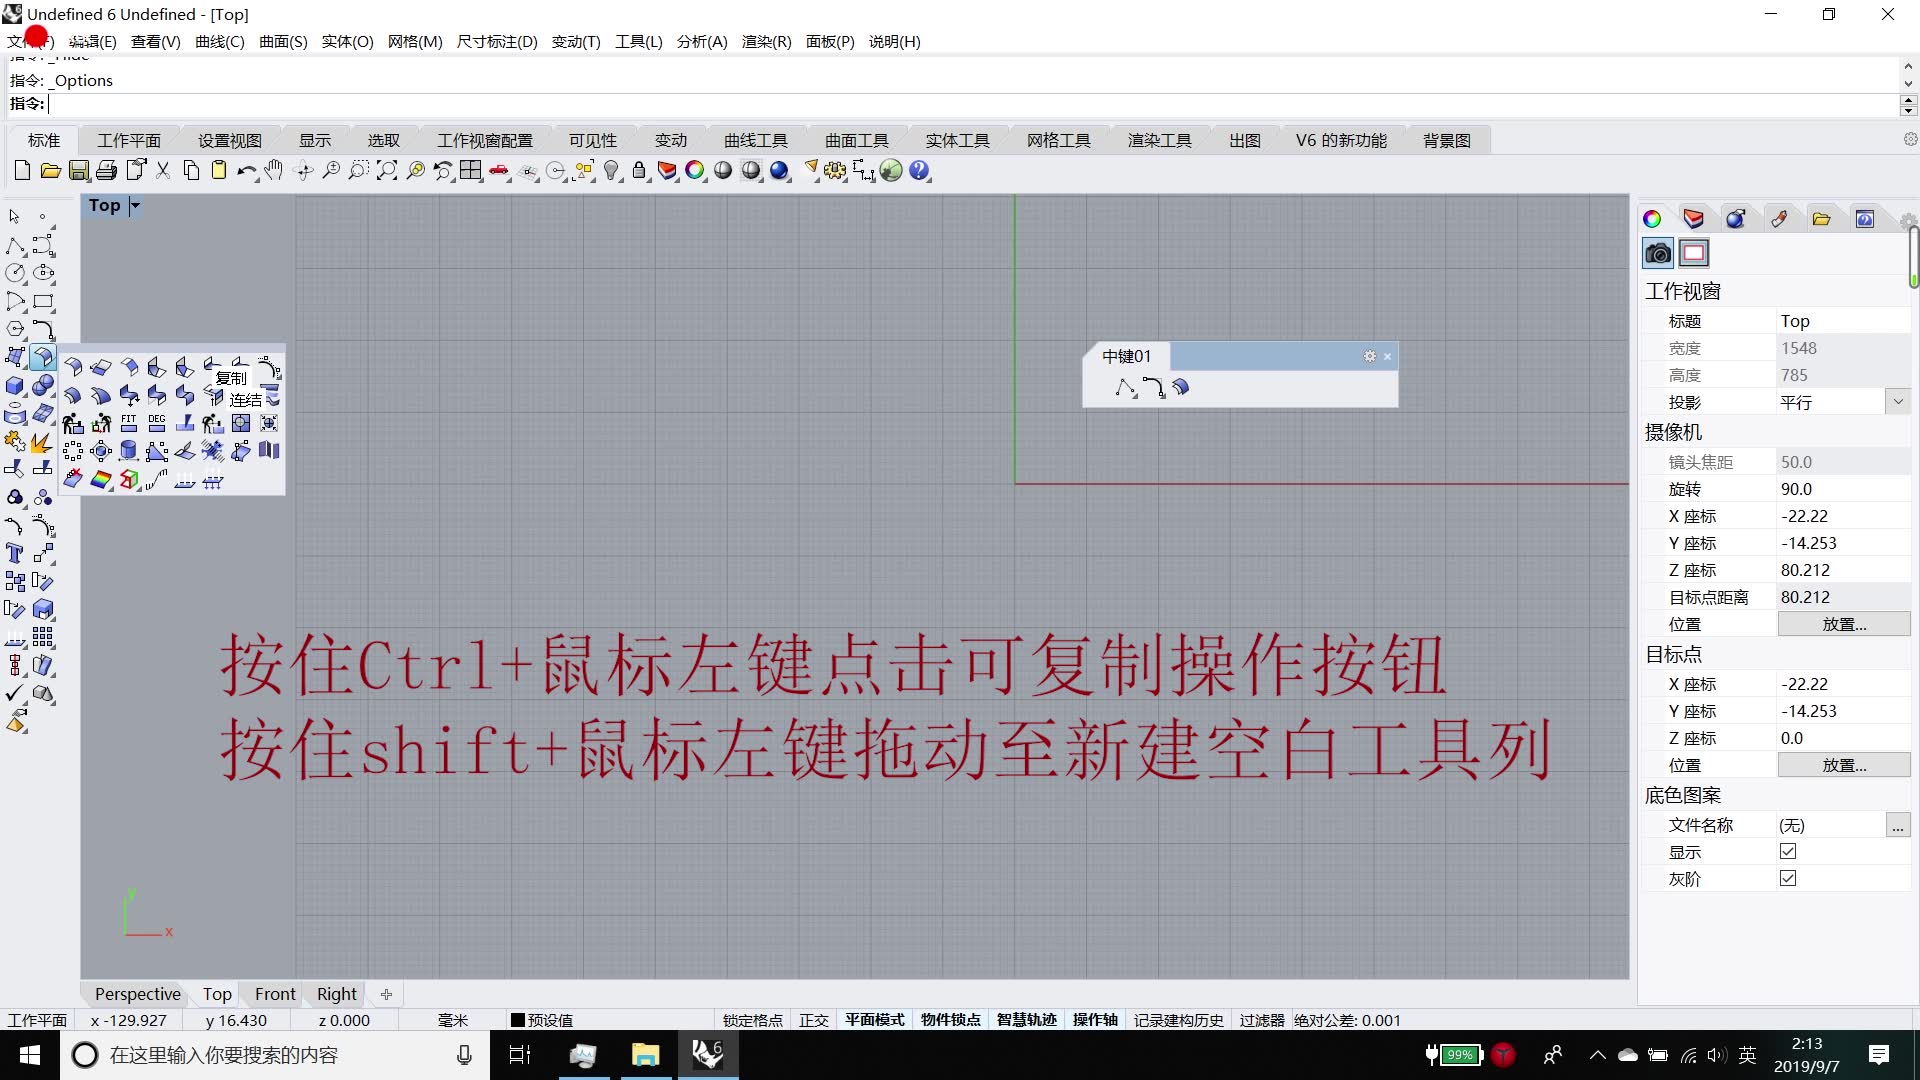1920x1080 pixels.
Task: Open the 投影 projection dropdown
Action: click(x=1897, y=402)
